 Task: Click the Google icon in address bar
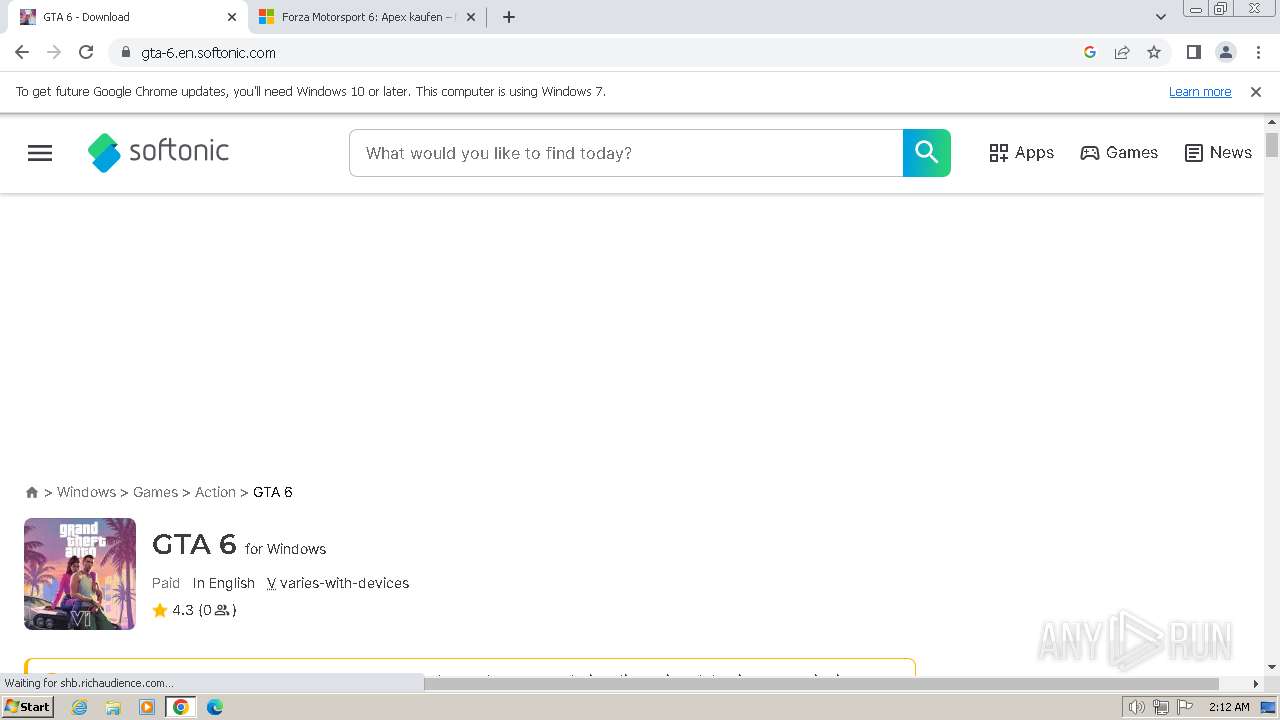pos(1090,52)
